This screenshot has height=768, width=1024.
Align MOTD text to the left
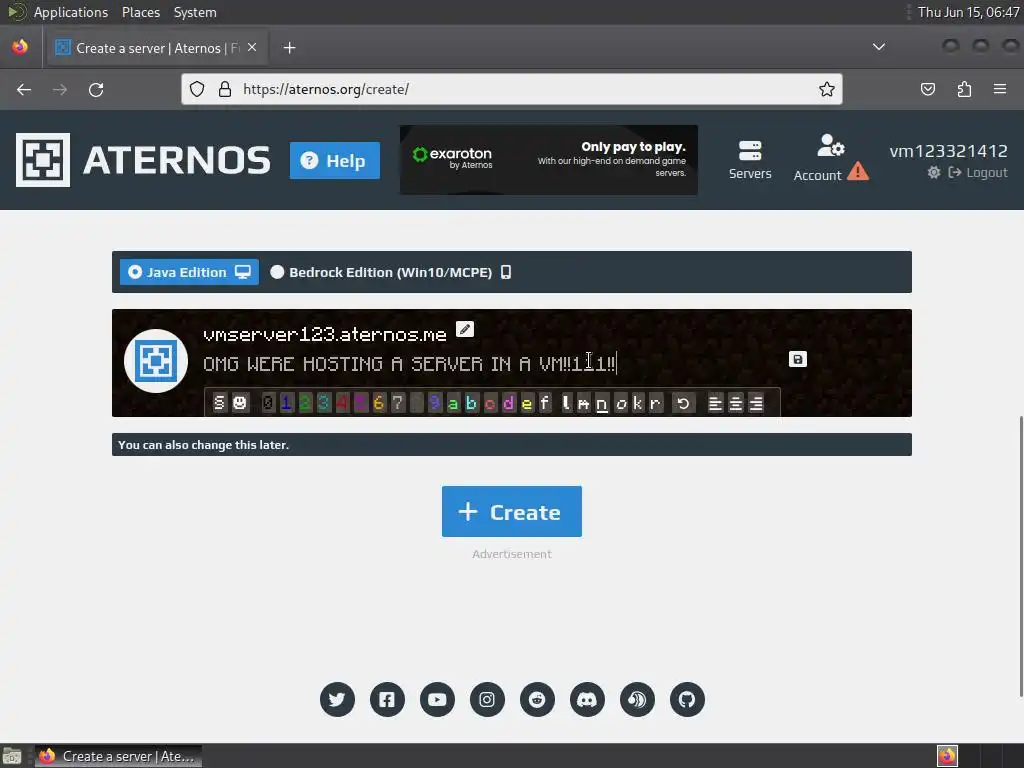(x=715, y=404)
